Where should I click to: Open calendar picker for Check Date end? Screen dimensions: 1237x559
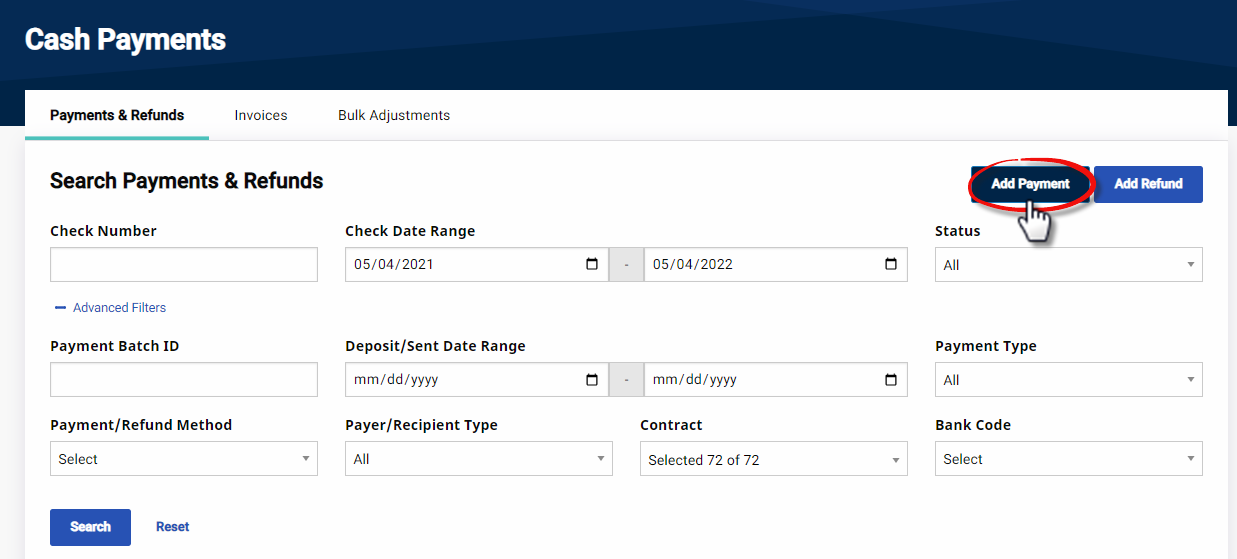[891, 265]
